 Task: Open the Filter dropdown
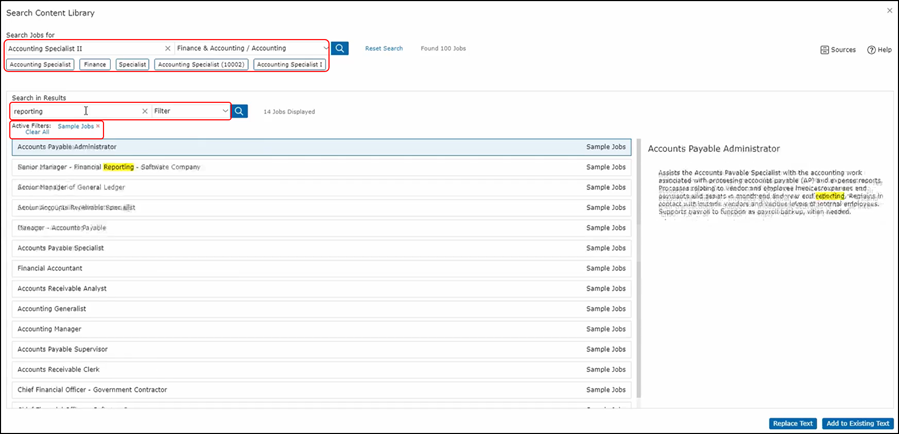tap(224, 111)
